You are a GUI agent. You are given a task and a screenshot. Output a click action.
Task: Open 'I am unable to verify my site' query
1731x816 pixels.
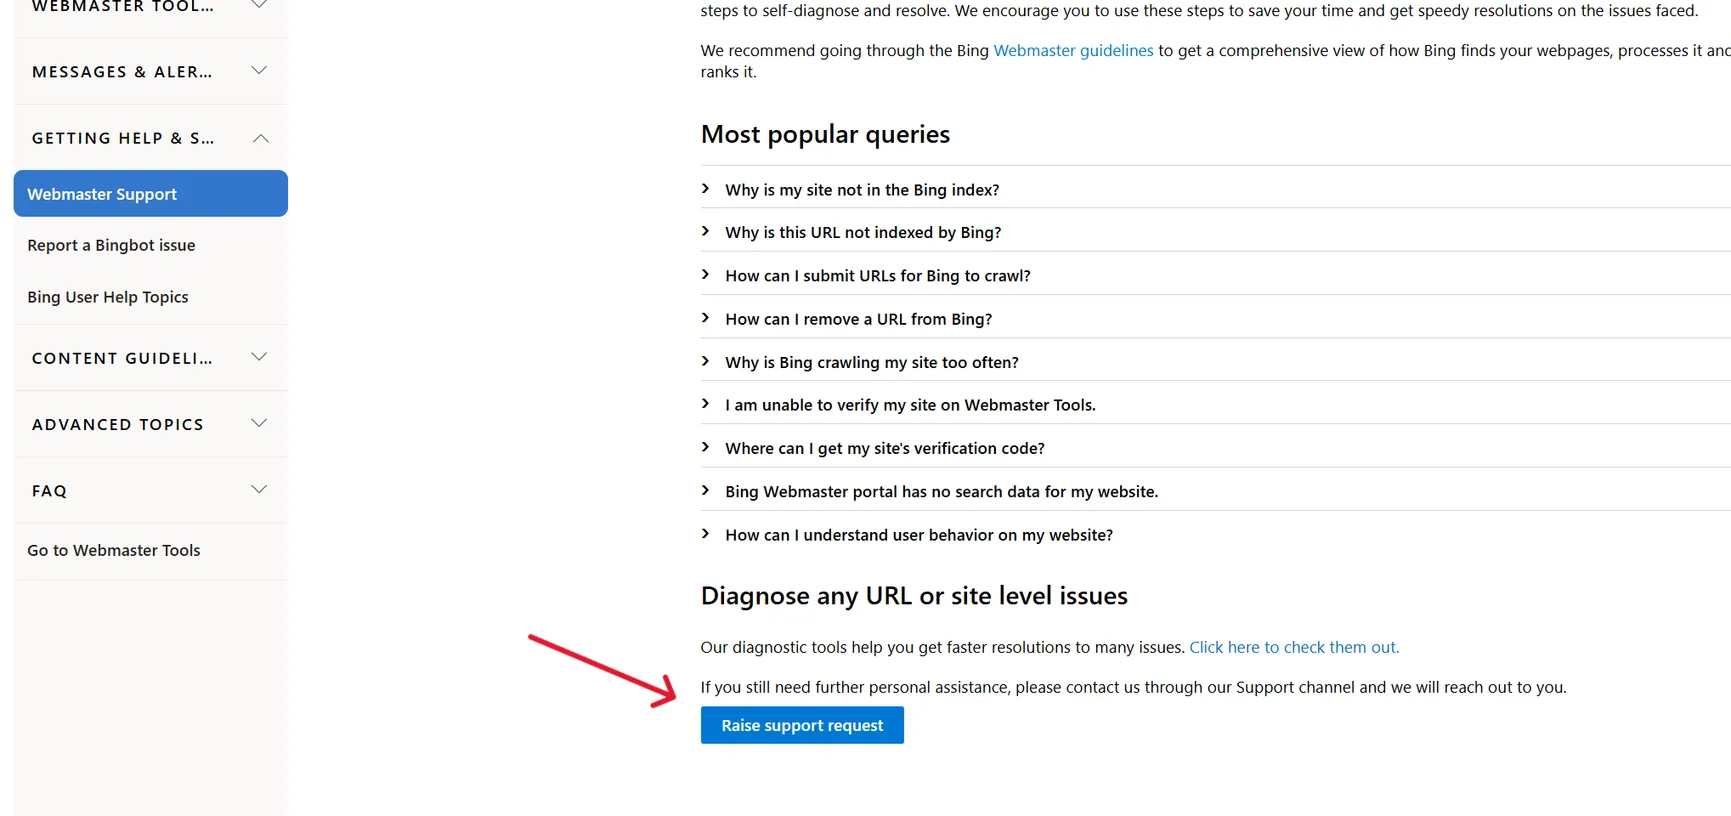[910, 405]
